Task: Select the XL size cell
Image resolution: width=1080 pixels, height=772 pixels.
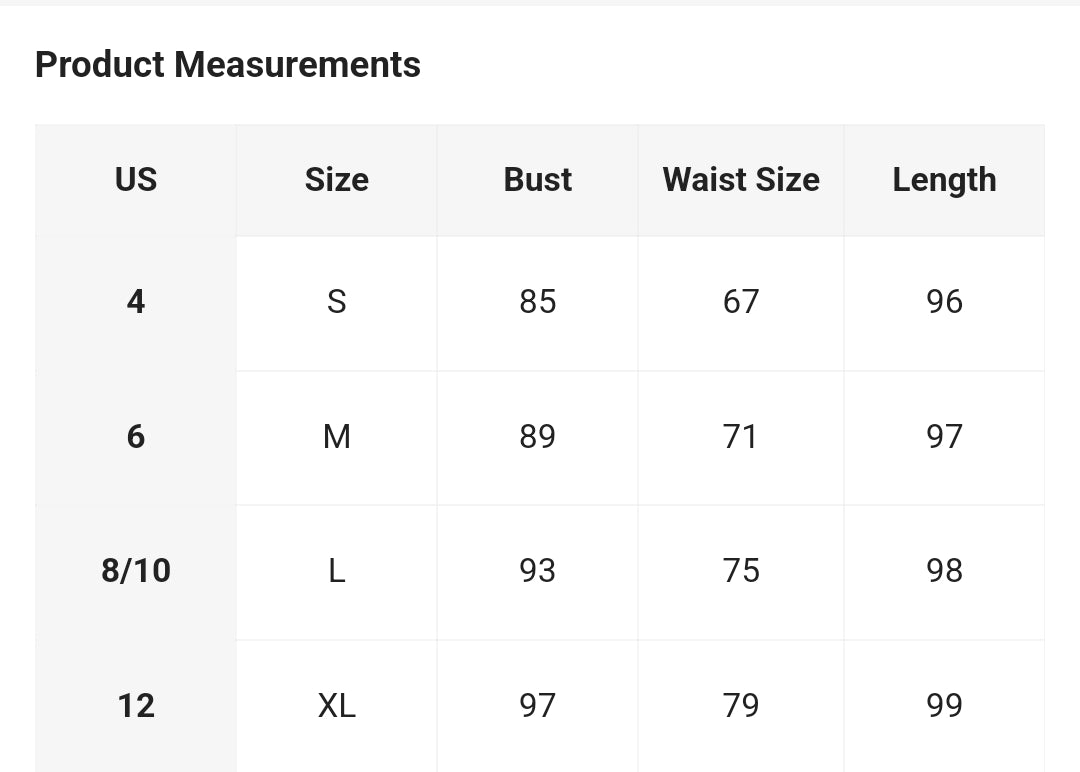Action: 337,706
